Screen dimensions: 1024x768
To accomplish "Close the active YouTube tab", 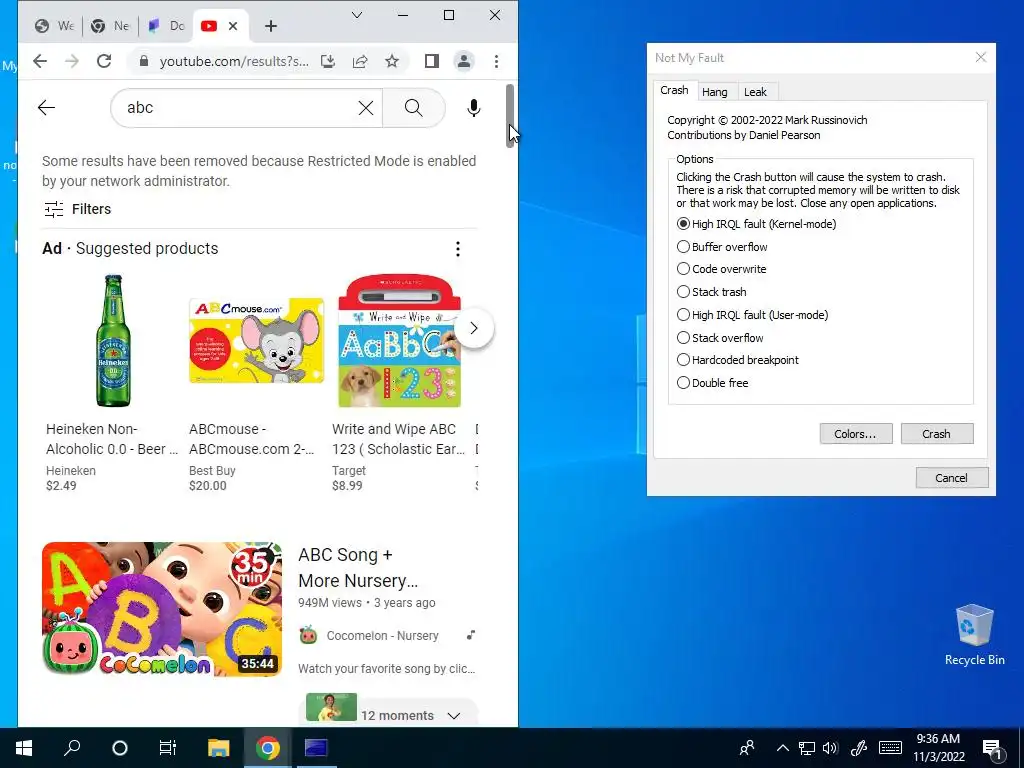I will tap(233, 26).
